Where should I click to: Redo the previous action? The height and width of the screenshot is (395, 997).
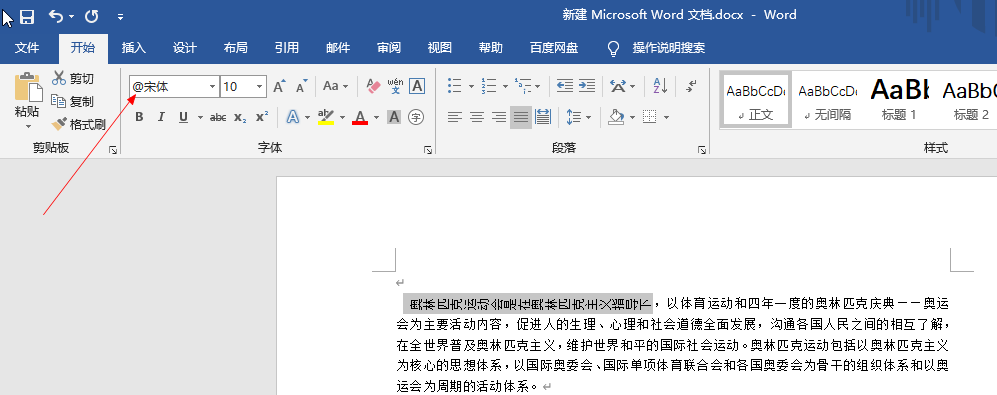click(92, 16)
